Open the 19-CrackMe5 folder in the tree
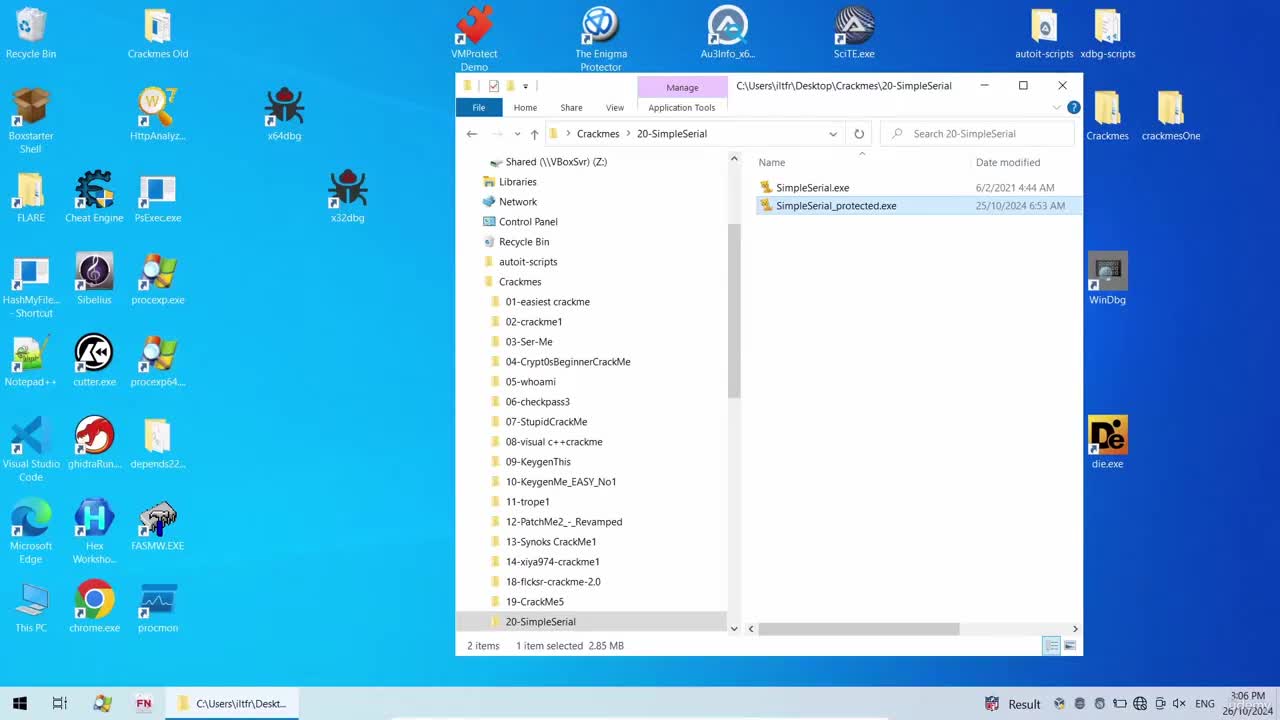Screen dimensions: 1280x720 click(534, 602)
